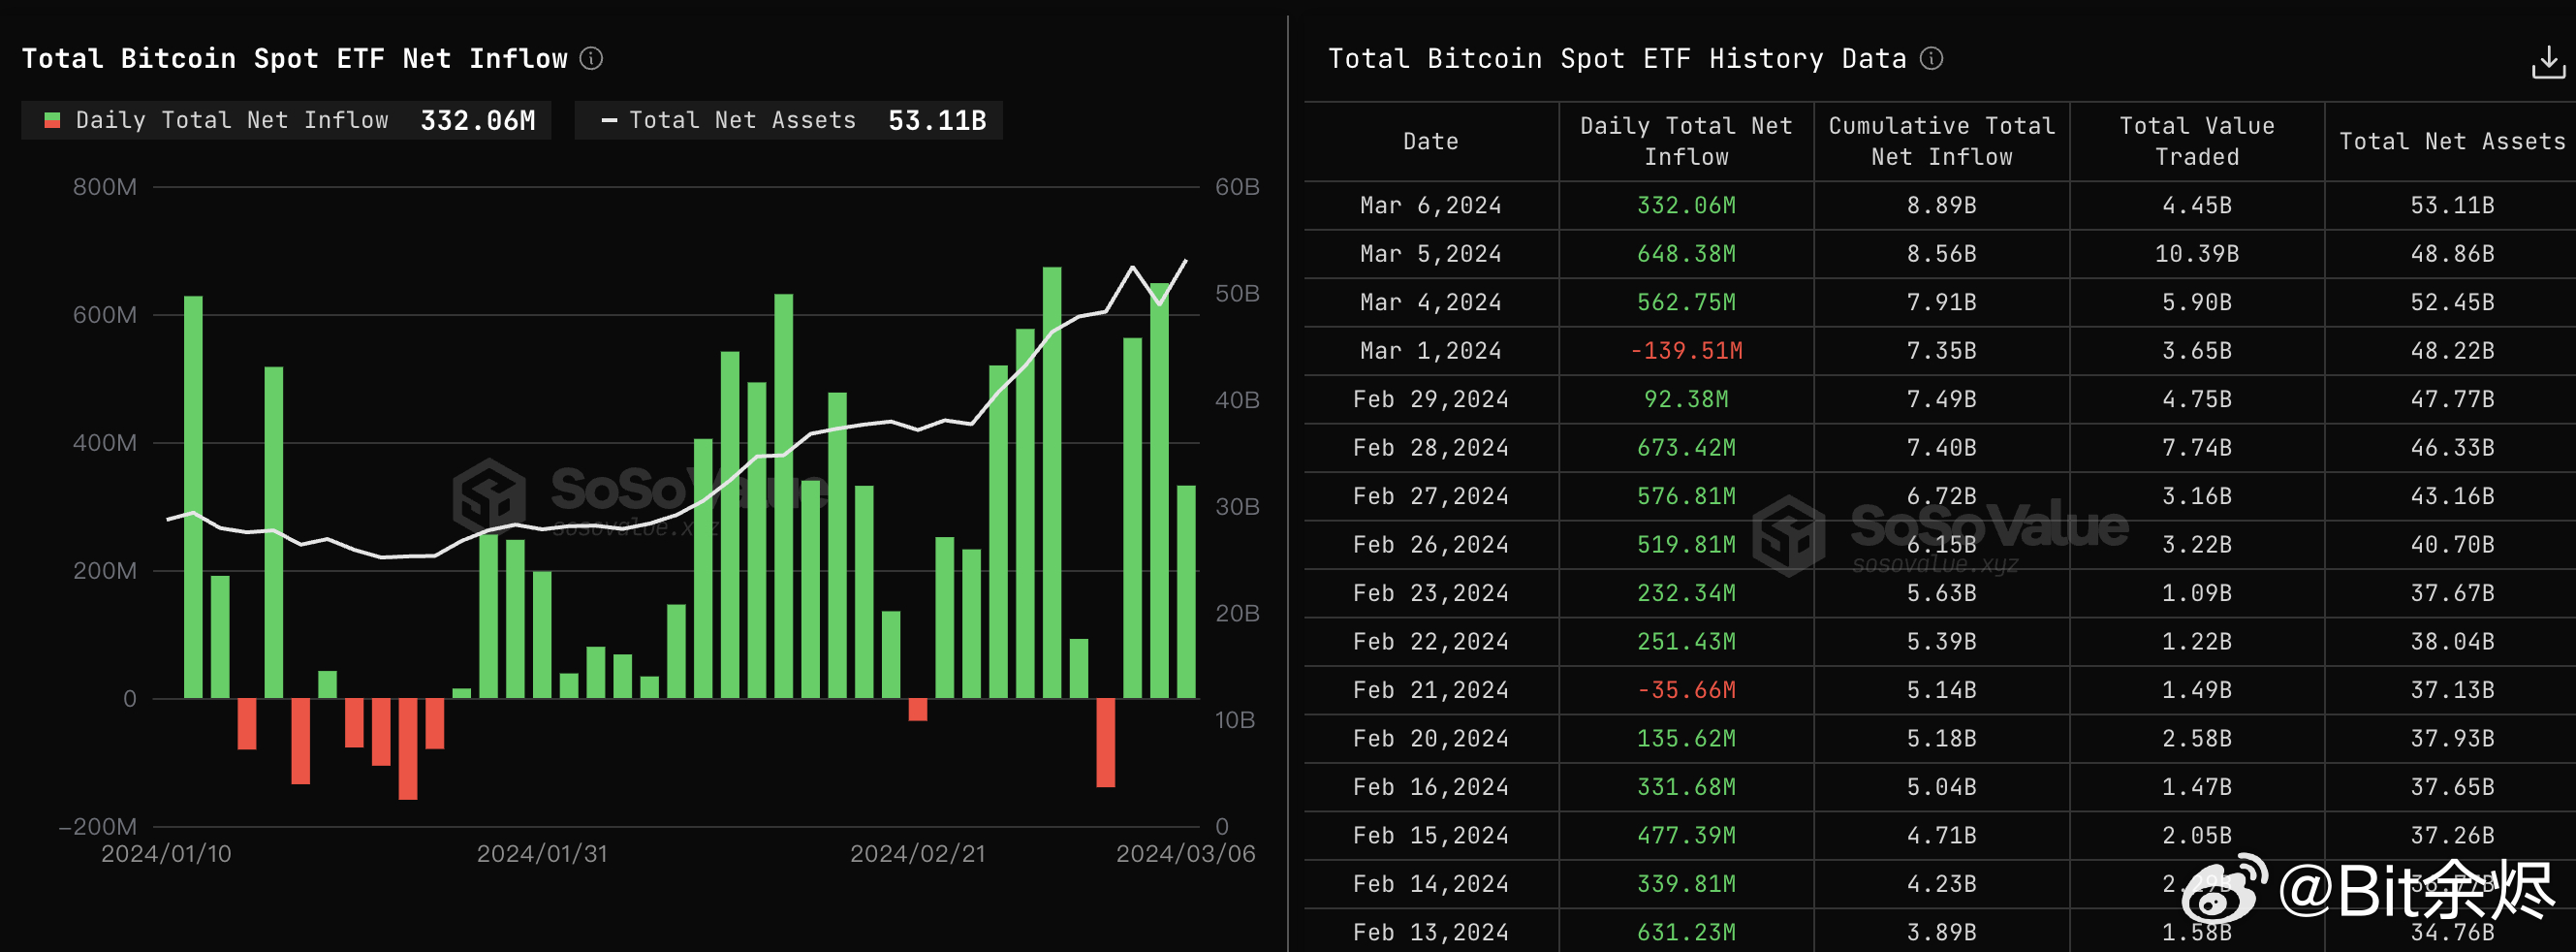Click the info icon beside Net Inflow title
Viewport: 2576px width, 952px height.
[591, 59]
